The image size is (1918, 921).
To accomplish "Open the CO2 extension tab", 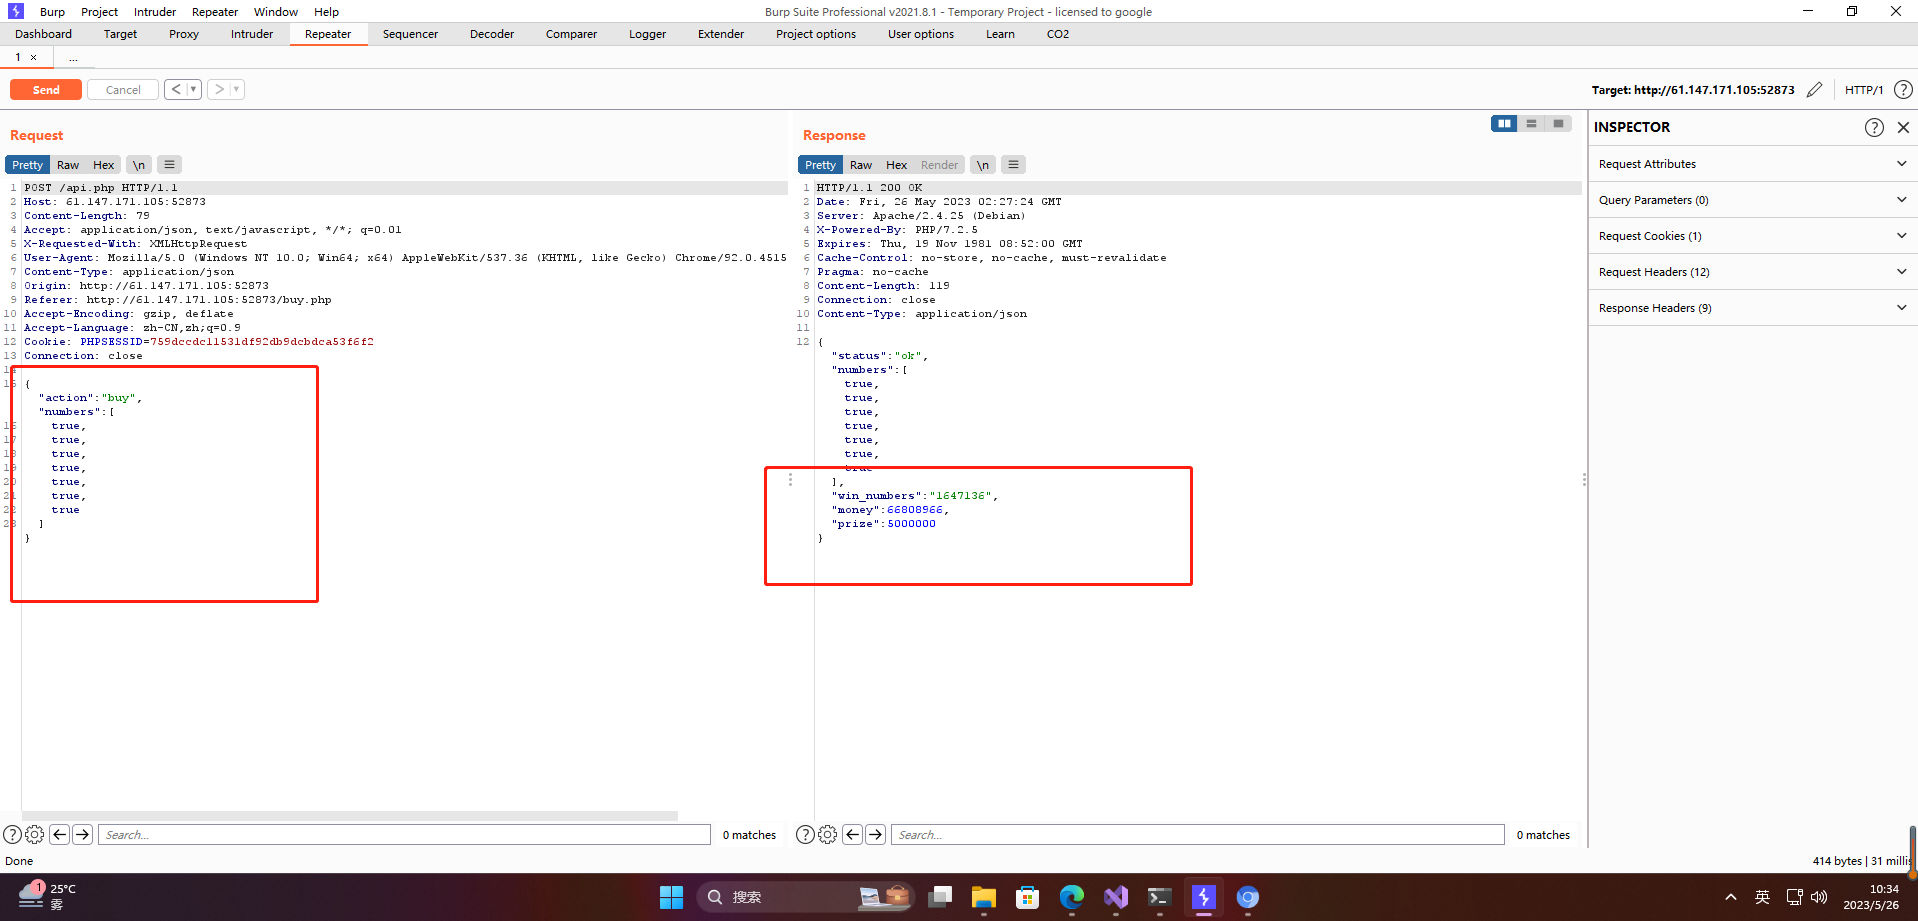I will pyautogui.click(x=1058, y=34).
